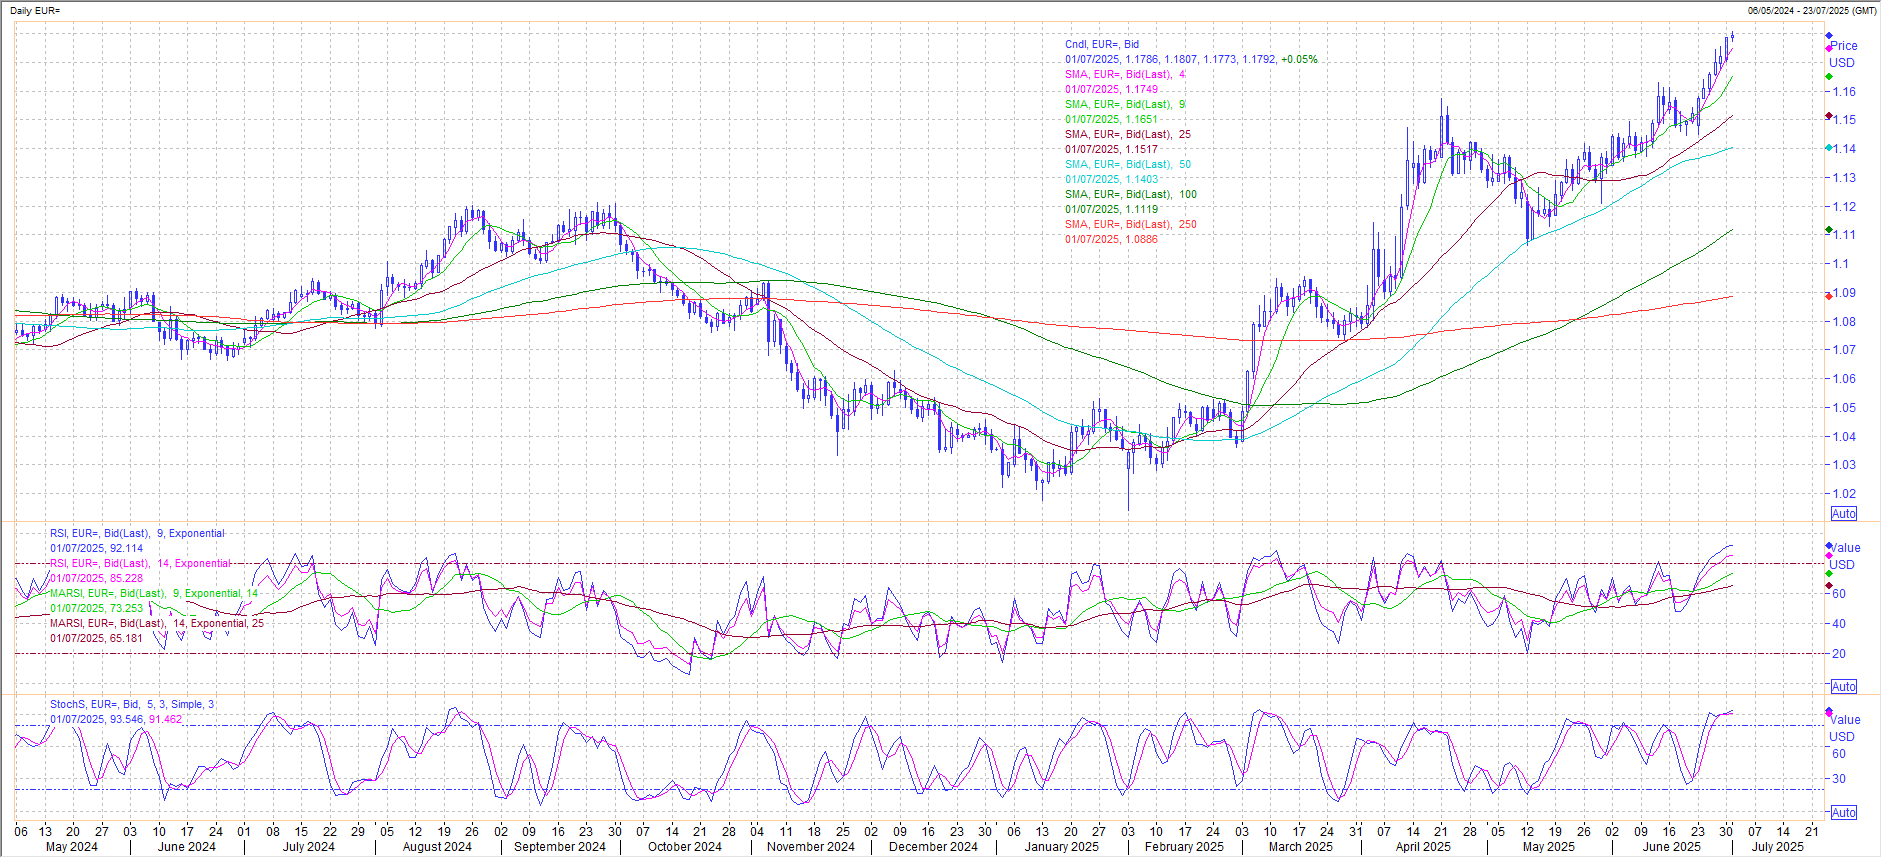Select the 'RSI, EUR=, Bid(Last), 9, Exponential' legend

click(x=137, y=533)
